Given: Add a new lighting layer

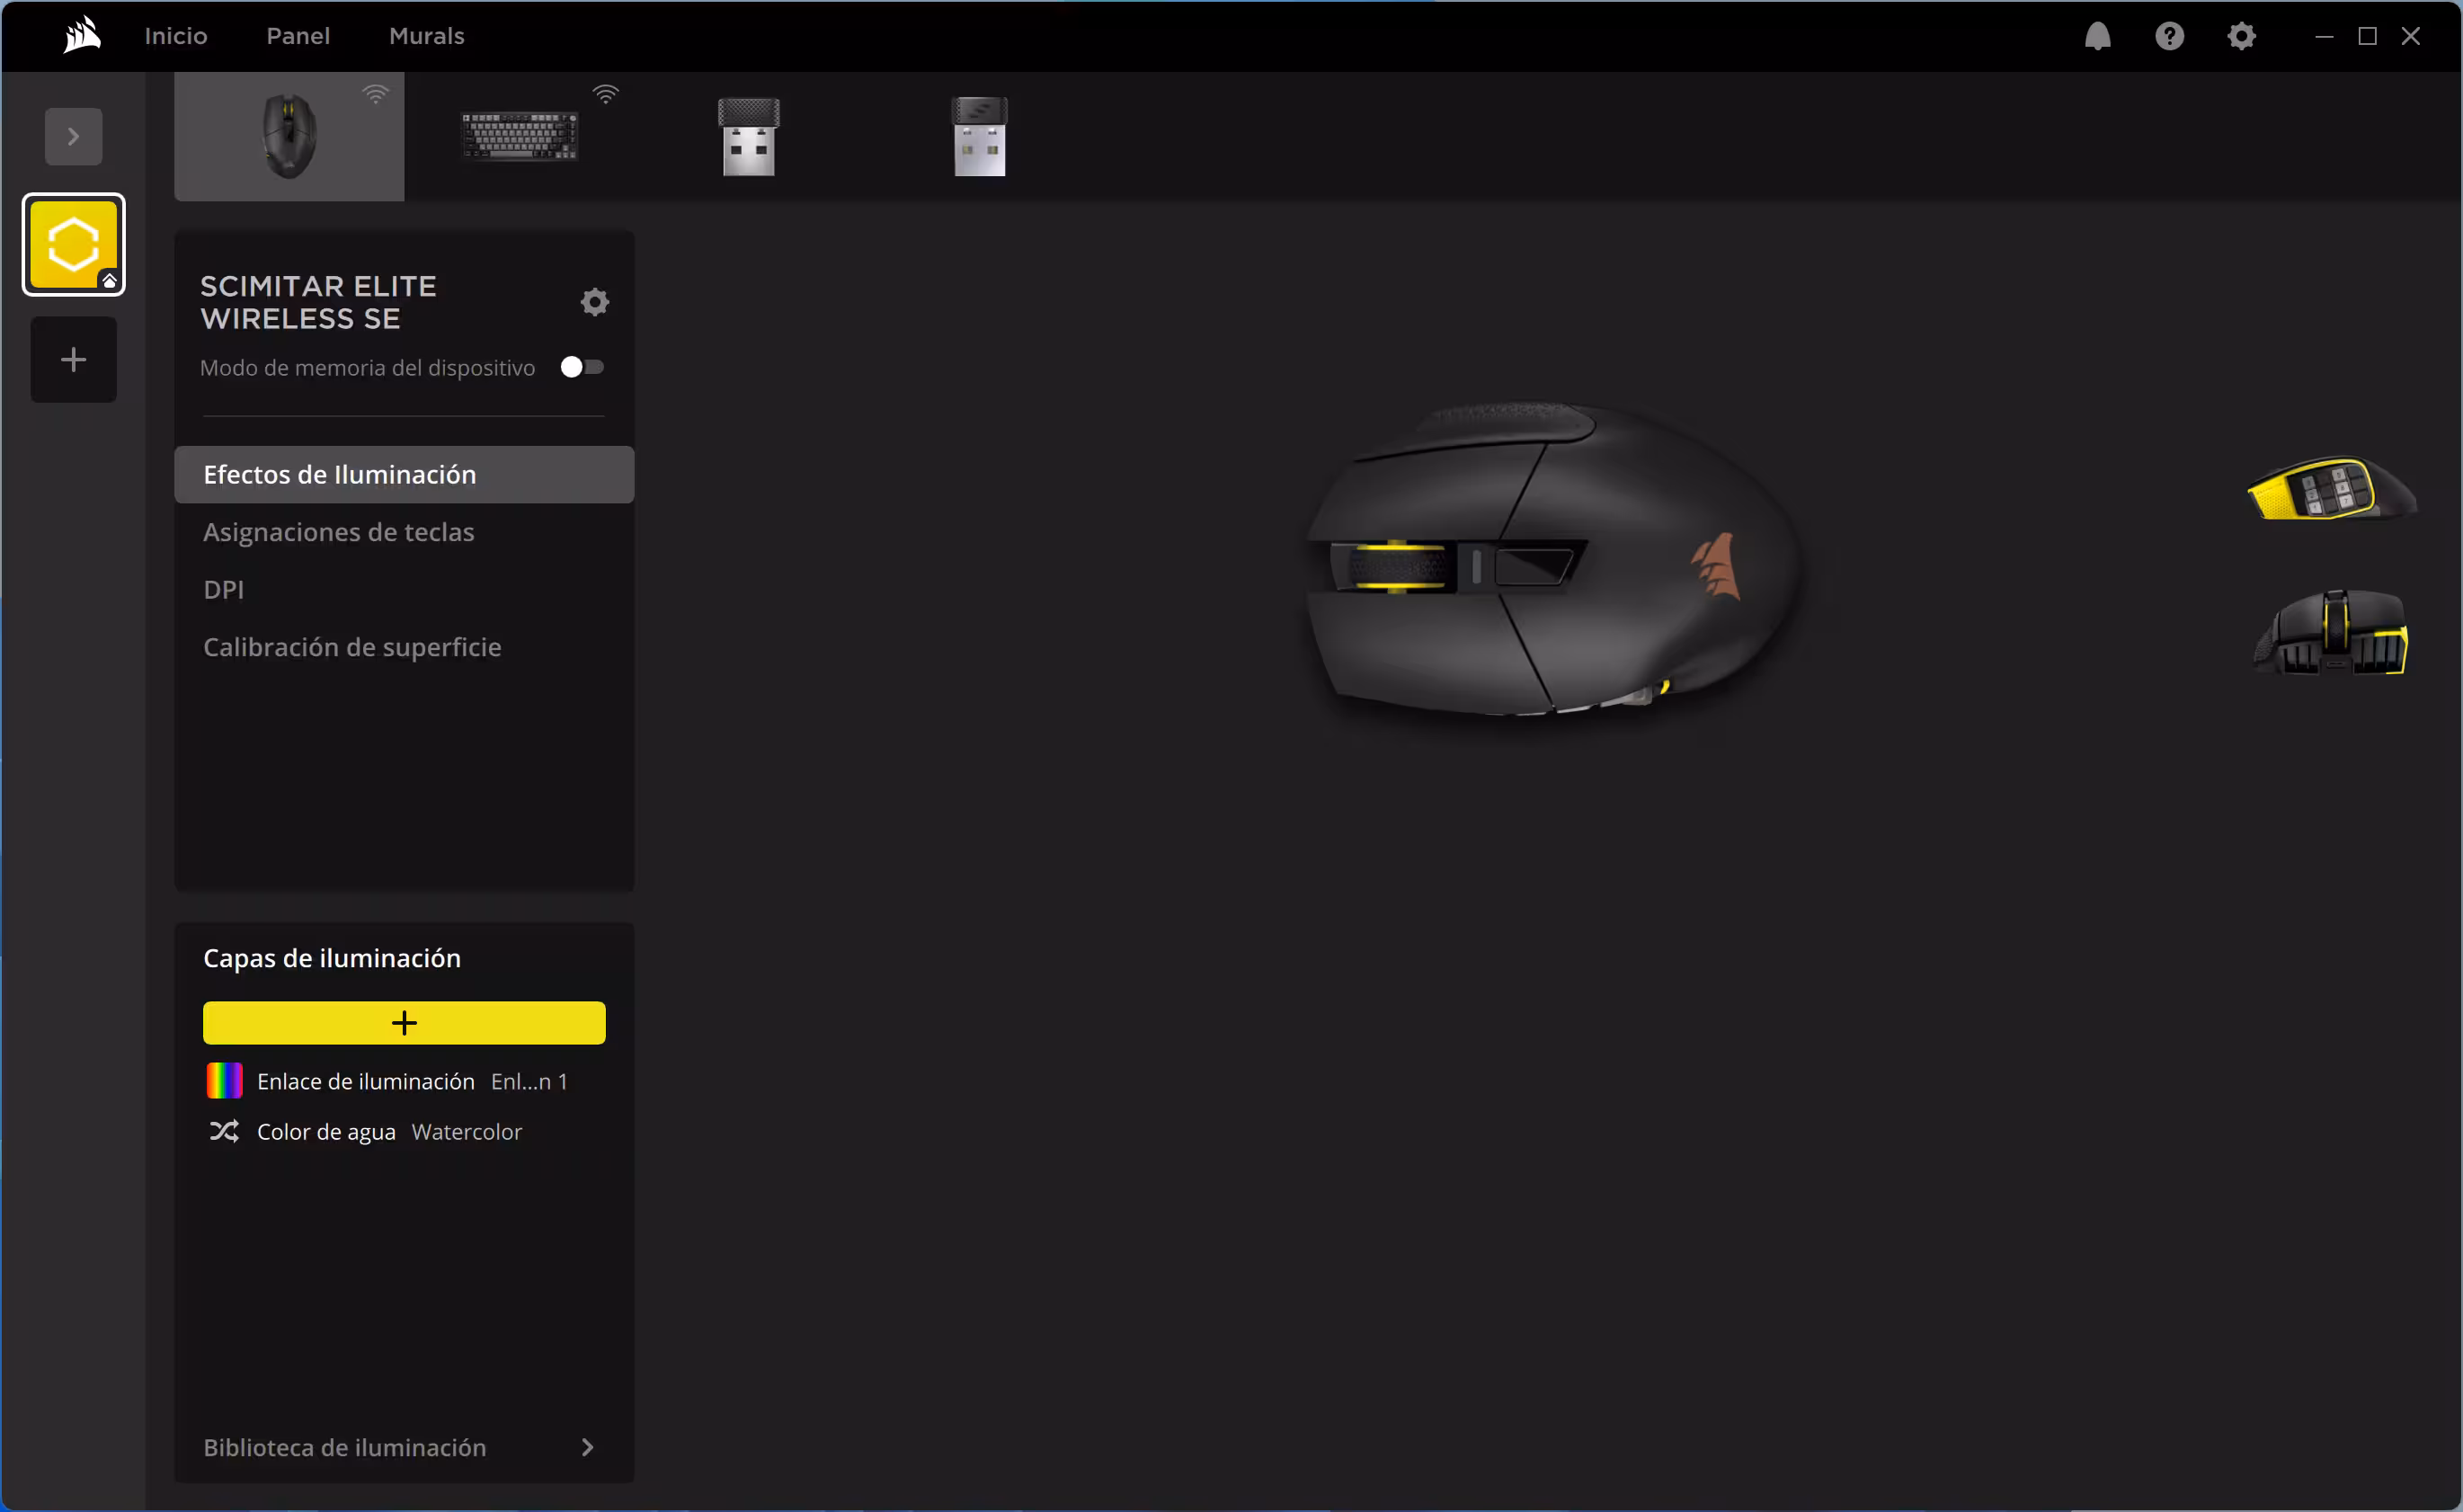Looking at the screenshot, I should click(x=404, y=1023).
